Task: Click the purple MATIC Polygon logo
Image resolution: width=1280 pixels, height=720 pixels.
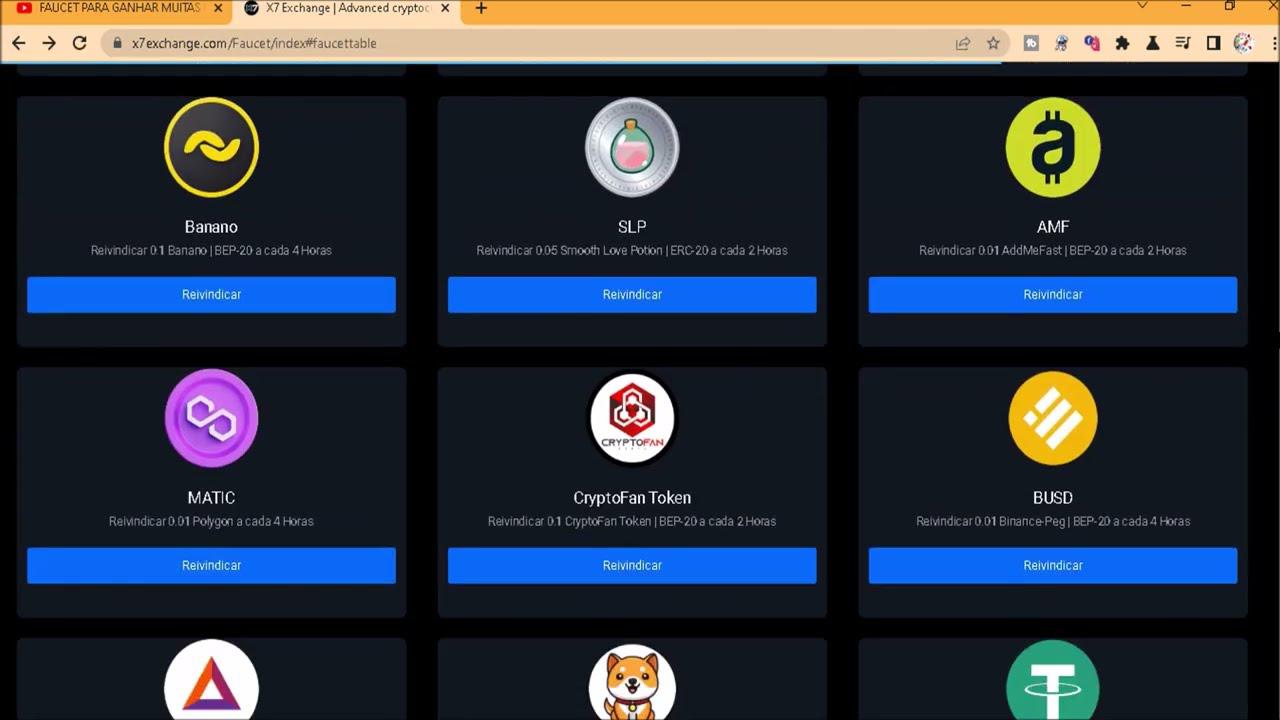Action: (211, 418)
